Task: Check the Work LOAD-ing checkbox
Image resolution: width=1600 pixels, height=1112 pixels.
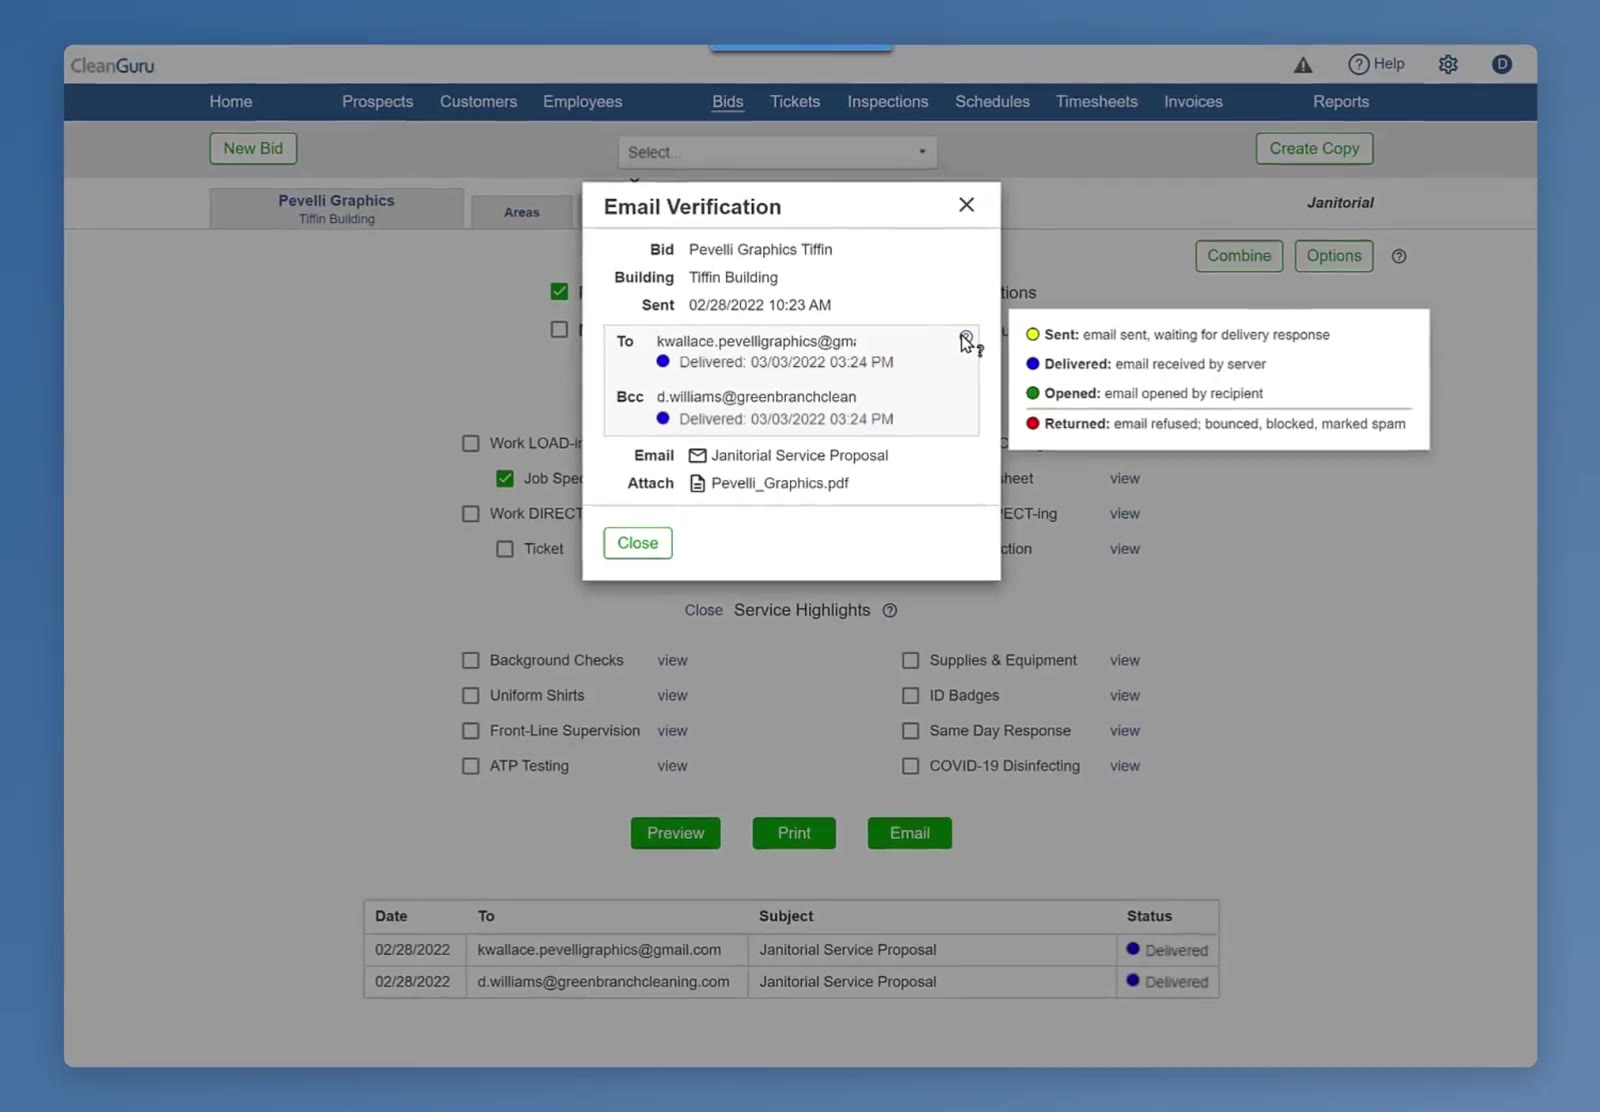Action: point(471,444)
